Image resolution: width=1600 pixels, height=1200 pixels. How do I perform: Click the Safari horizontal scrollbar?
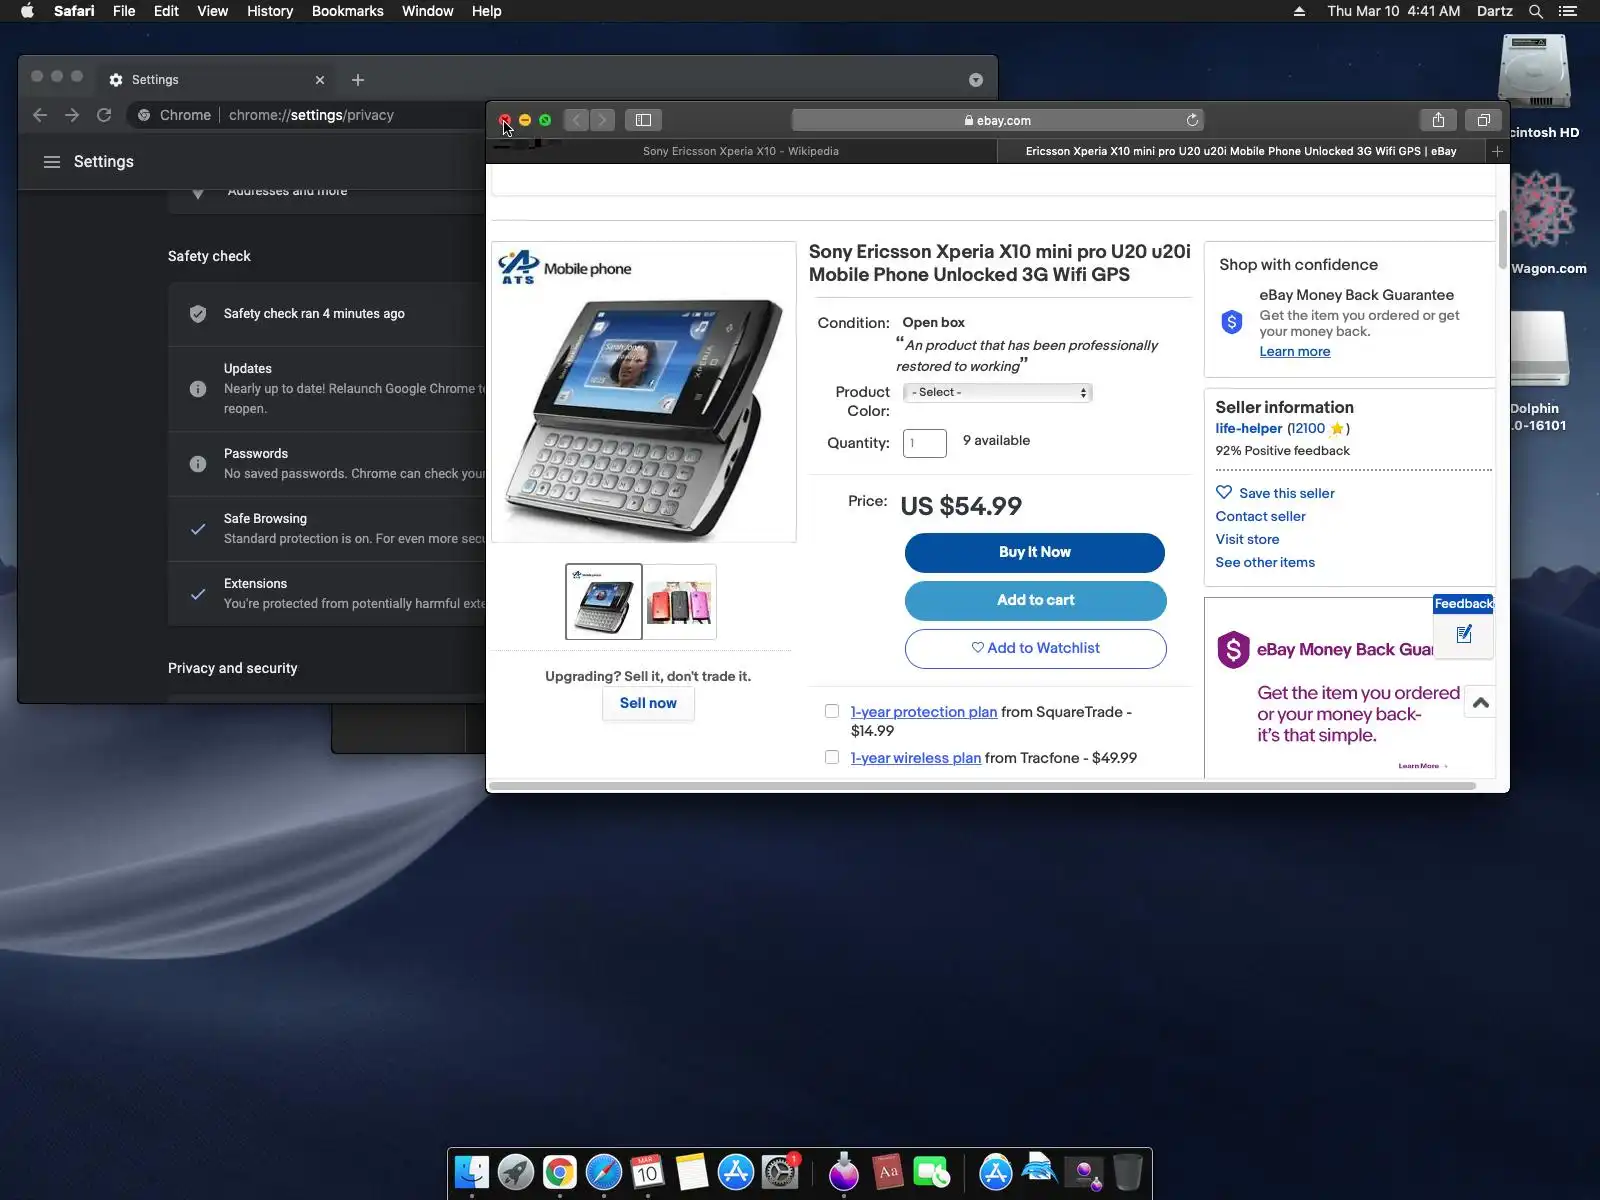point(982,786)
